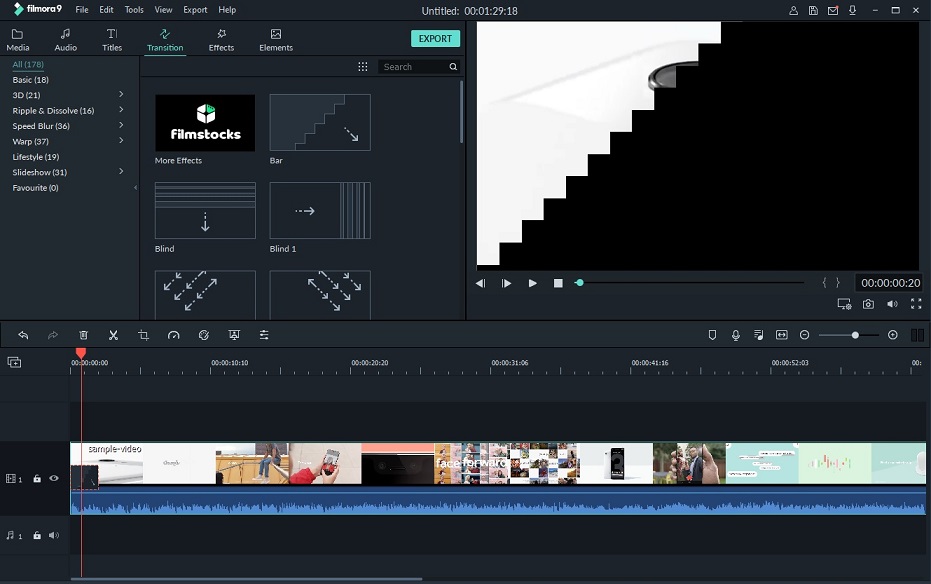Delete the selected clip with the trash icon
Viewport: 931px width, 584px height.
click(83, 335)
